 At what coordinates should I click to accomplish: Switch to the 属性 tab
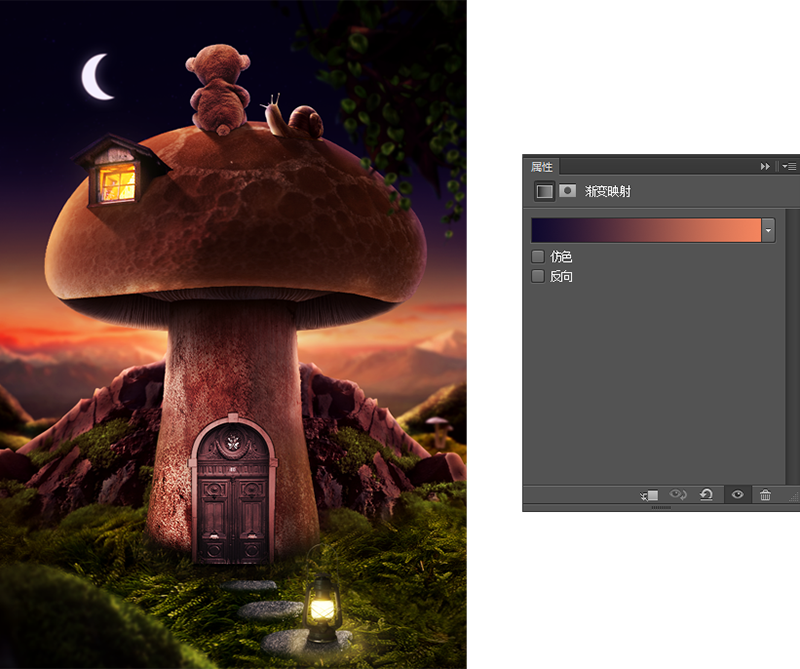[x=541, y=167]
